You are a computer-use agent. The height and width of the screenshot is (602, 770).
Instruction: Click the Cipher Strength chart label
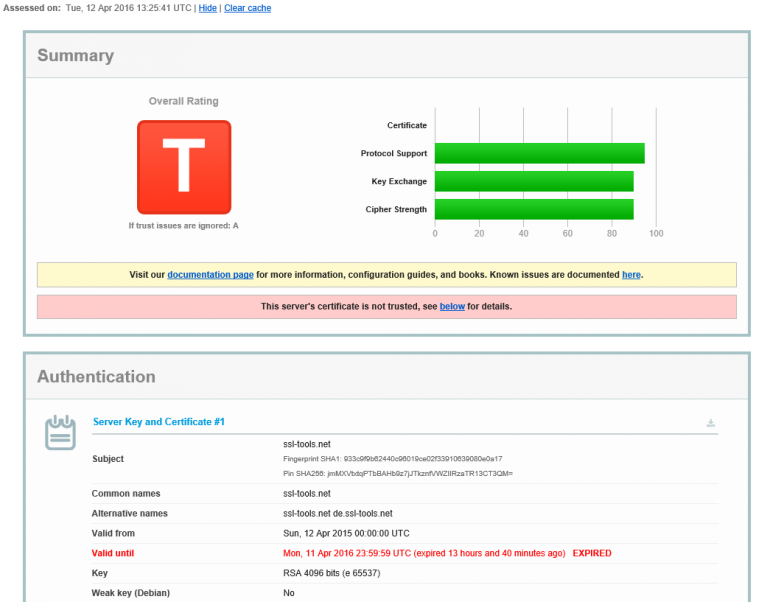tap(396, 209)
